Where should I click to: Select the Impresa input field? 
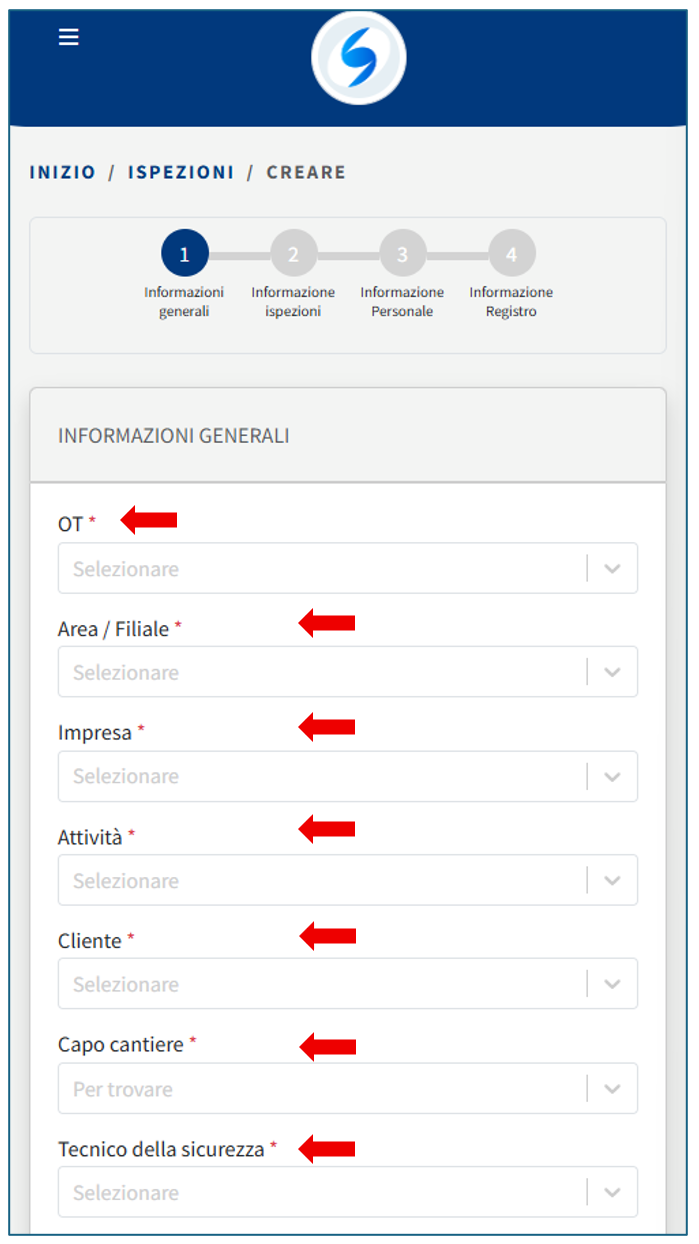320,776
